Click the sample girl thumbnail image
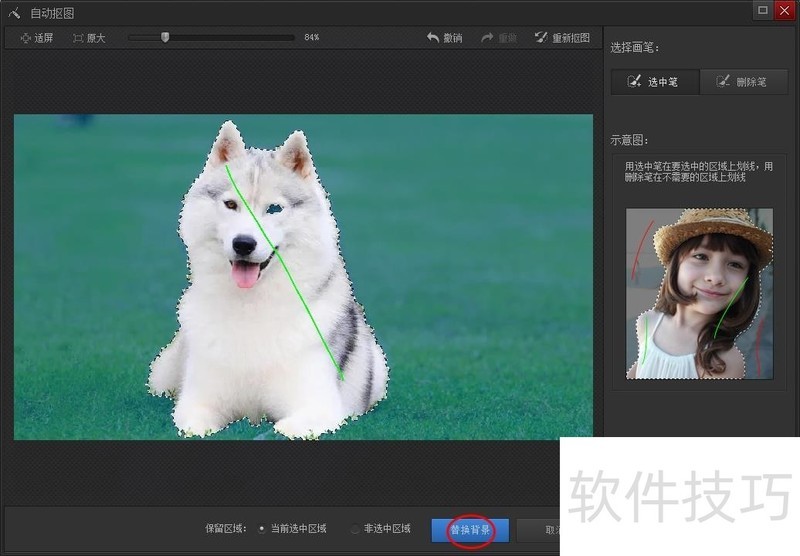The width and height of the screenshot is (800, 556). (699, 293)
